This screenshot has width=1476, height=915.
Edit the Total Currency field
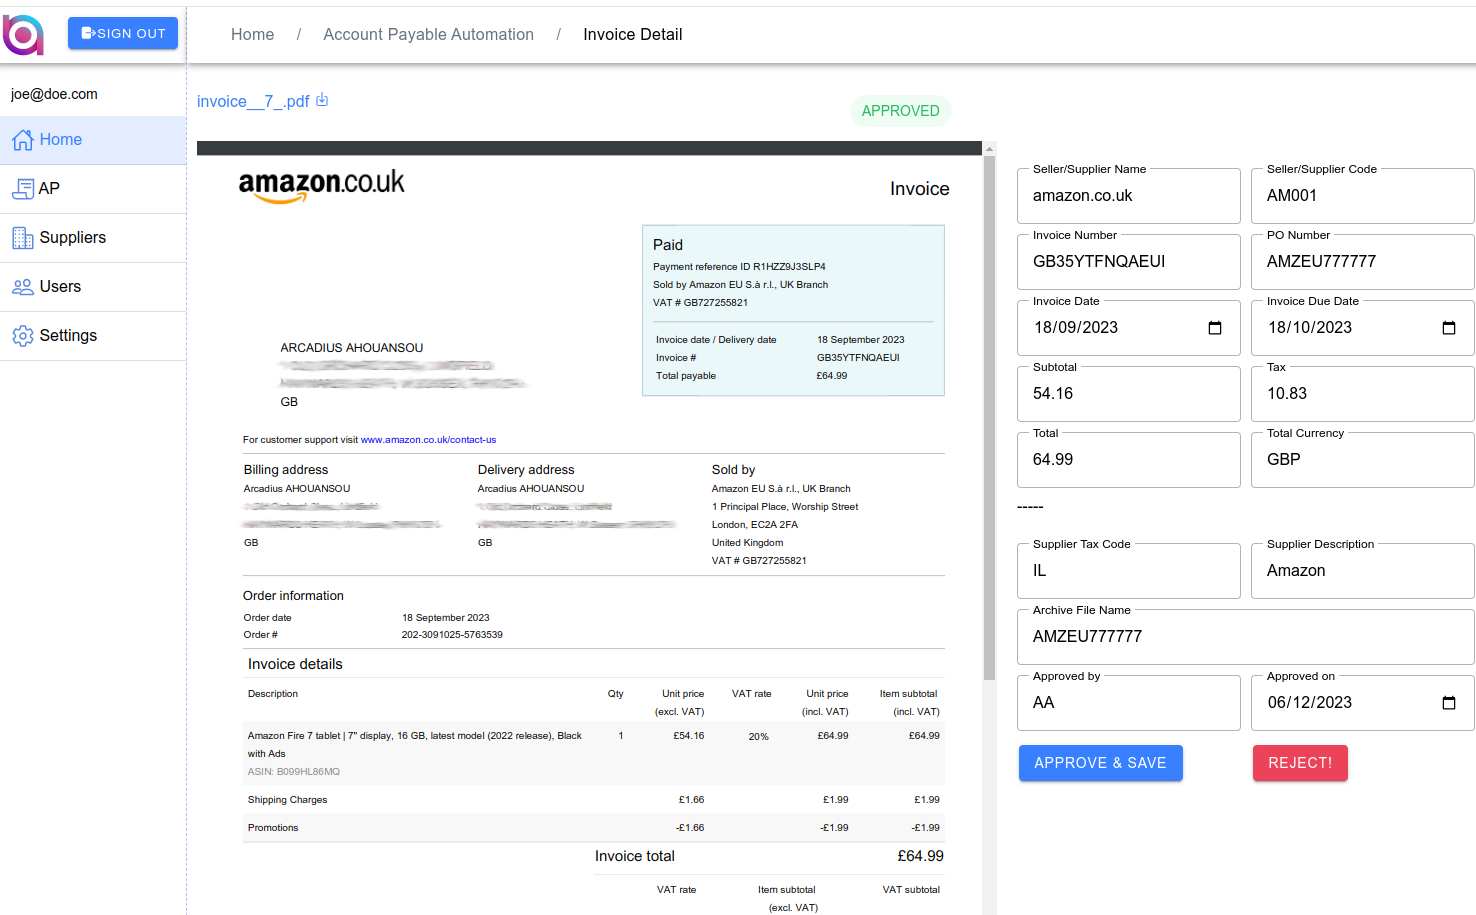click(1363, 460)
